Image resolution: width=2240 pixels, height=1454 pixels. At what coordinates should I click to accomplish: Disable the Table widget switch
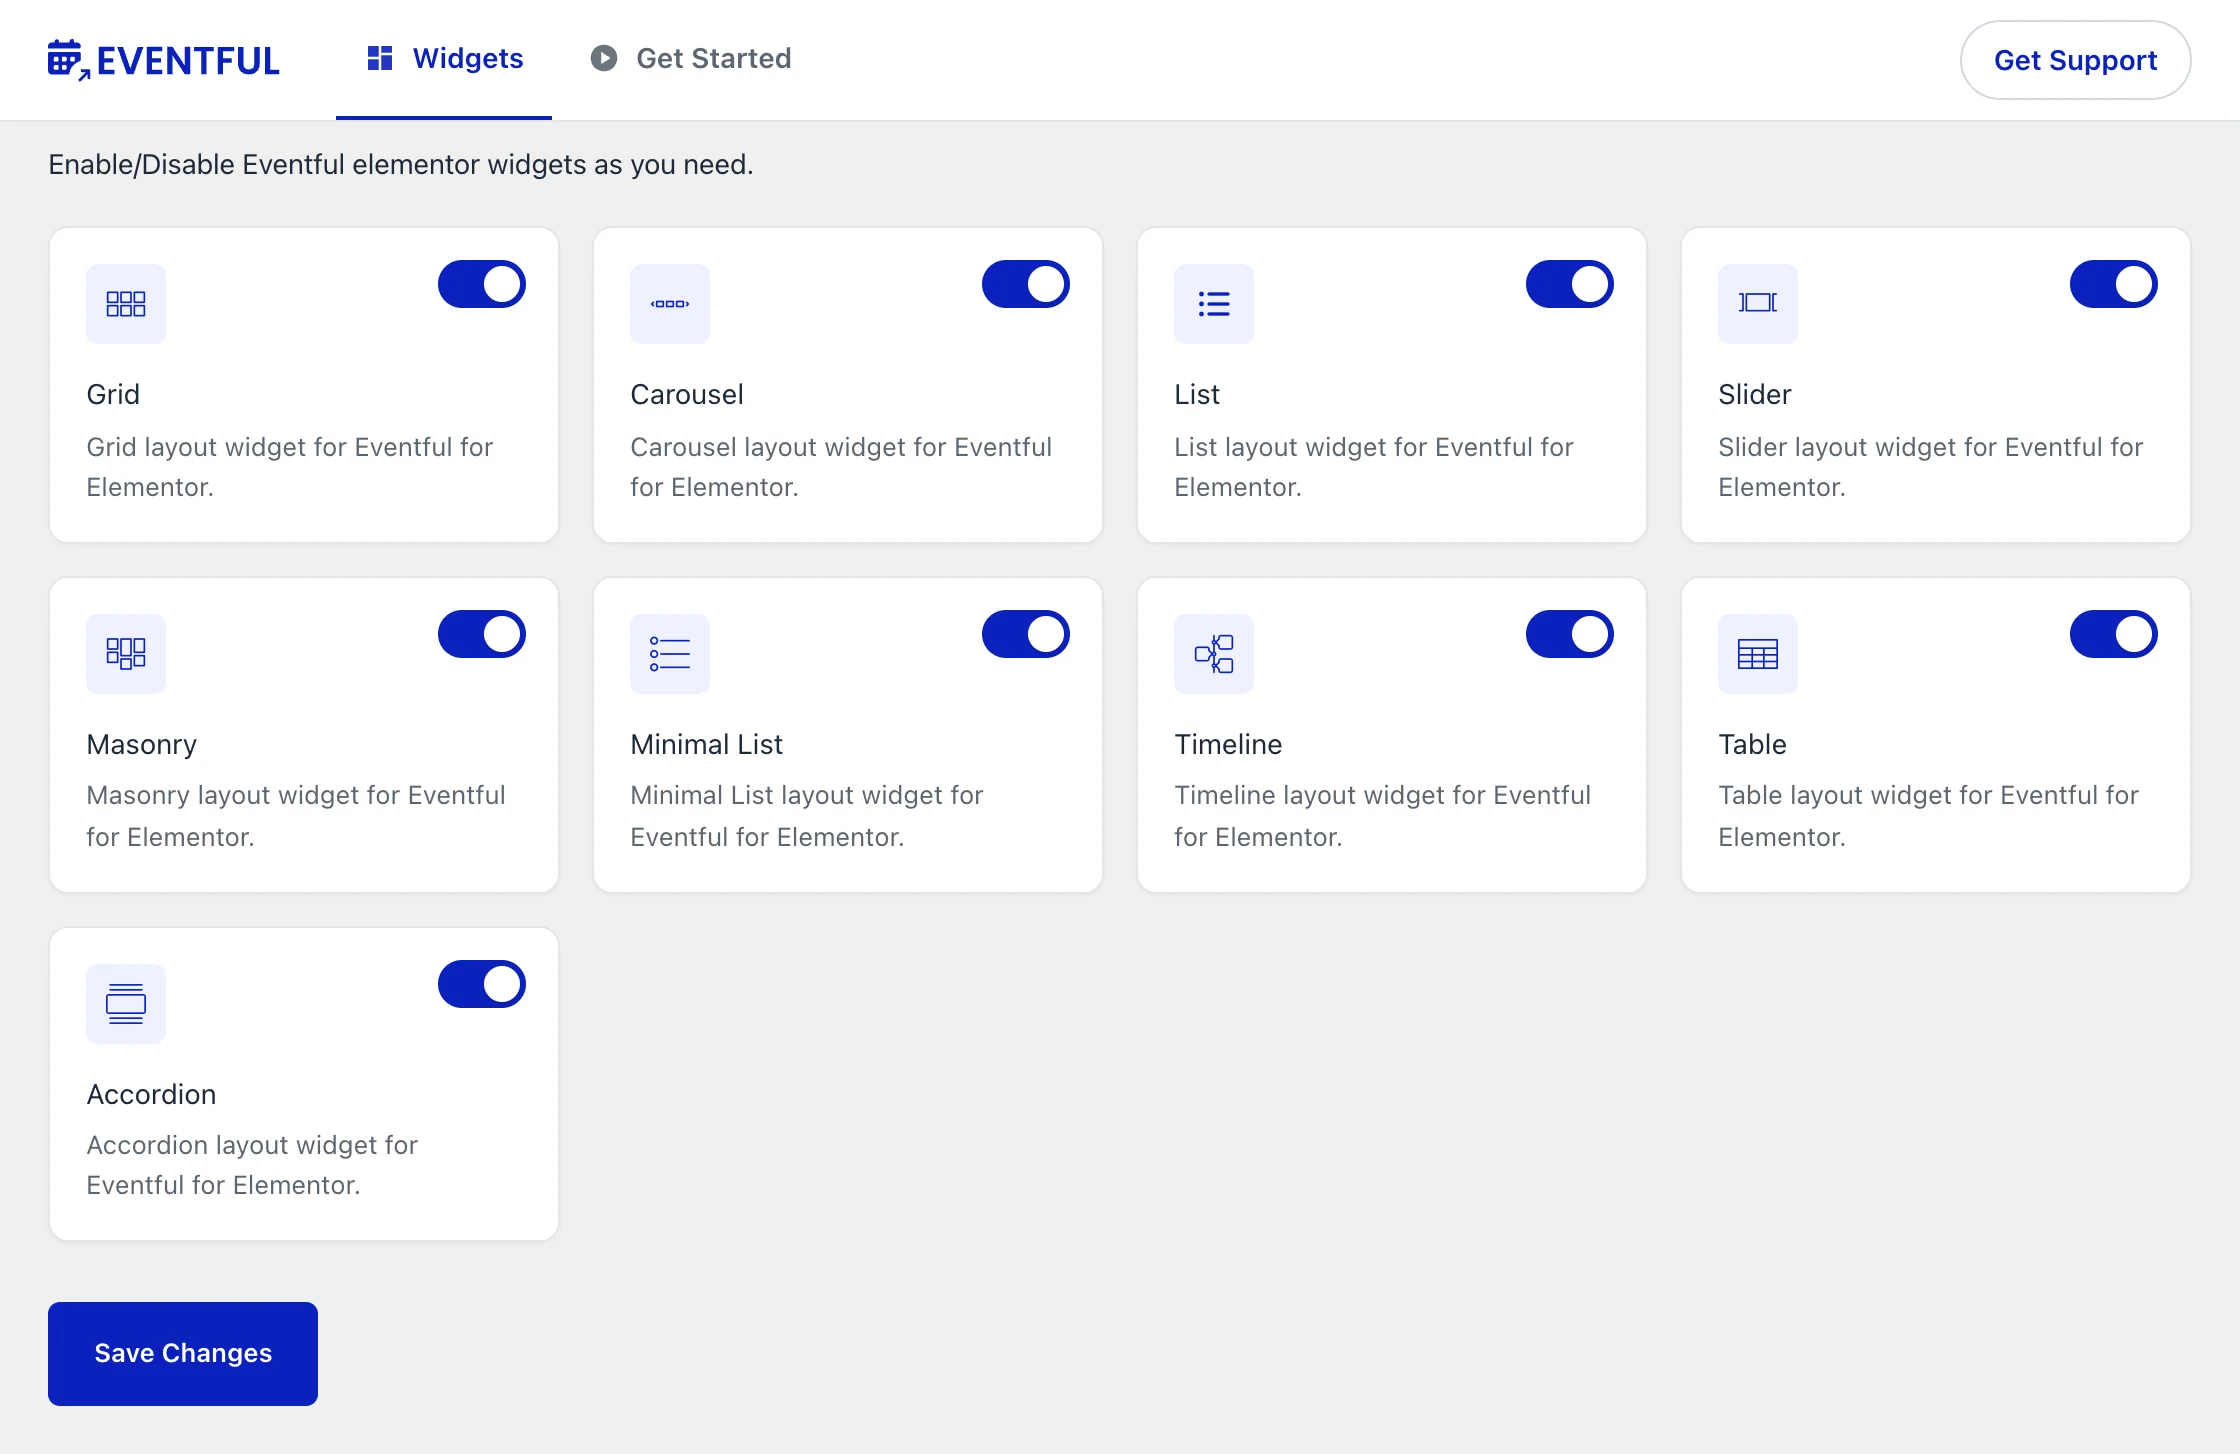[x=2114, y=634]
